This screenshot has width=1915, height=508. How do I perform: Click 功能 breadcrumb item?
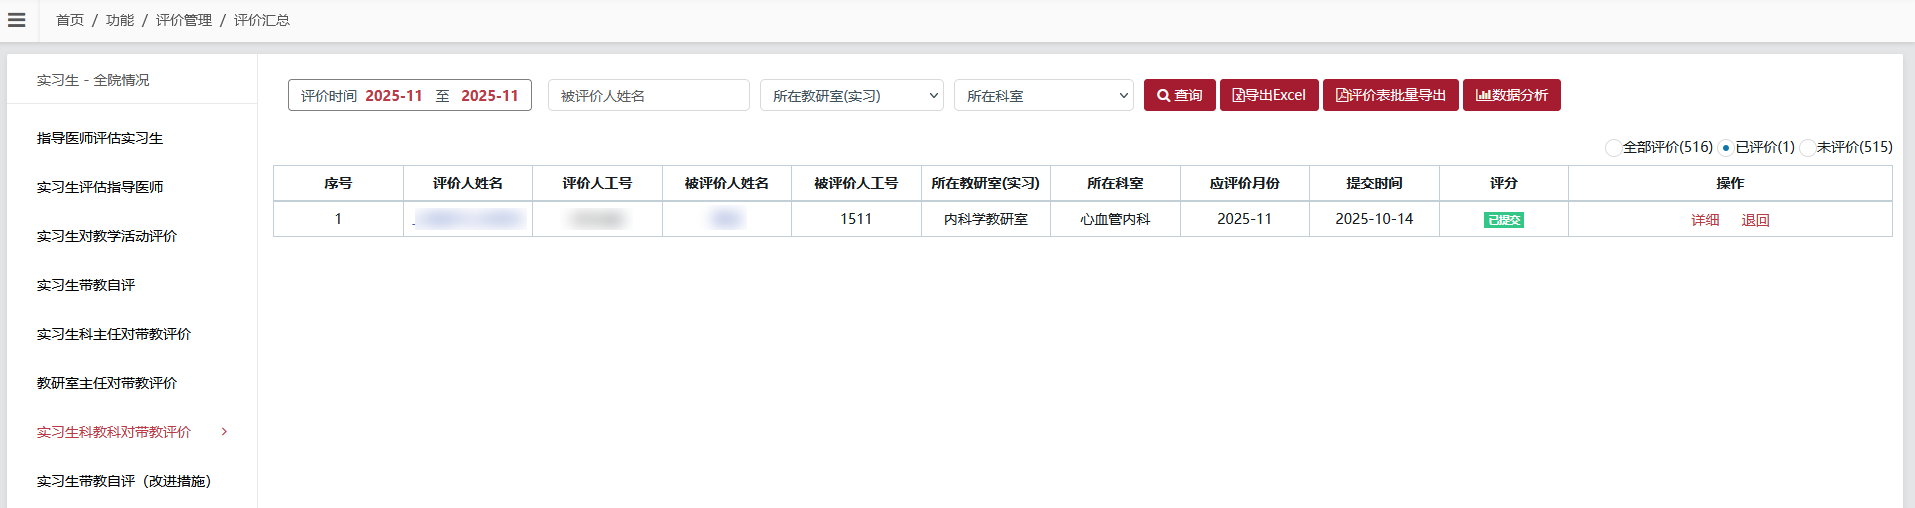(x=120, y=20)
